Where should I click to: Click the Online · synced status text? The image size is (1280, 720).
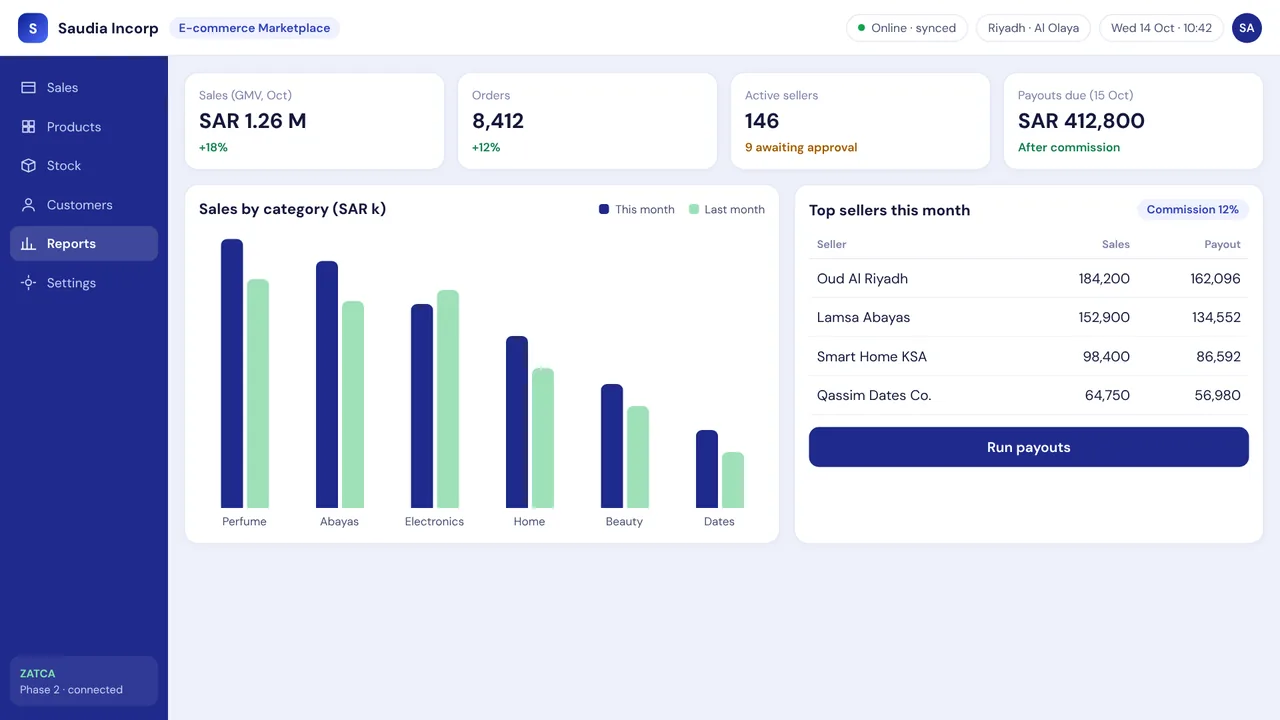pos(913,28)
